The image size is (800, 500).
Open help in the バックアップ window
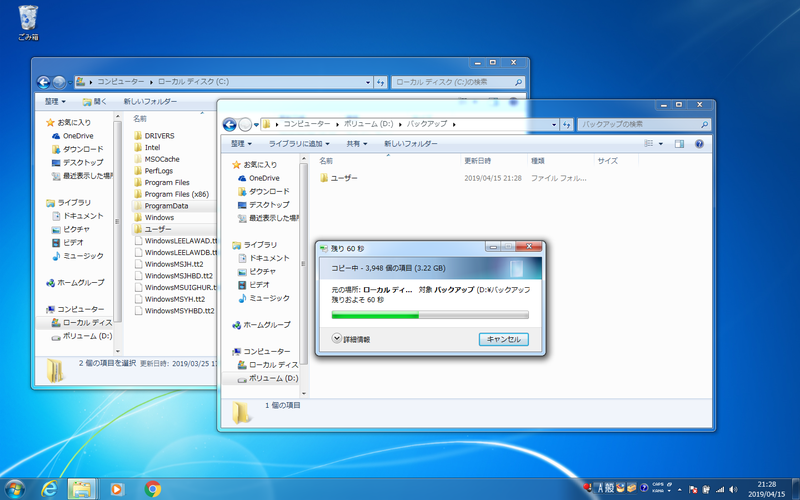click(699, 144)
